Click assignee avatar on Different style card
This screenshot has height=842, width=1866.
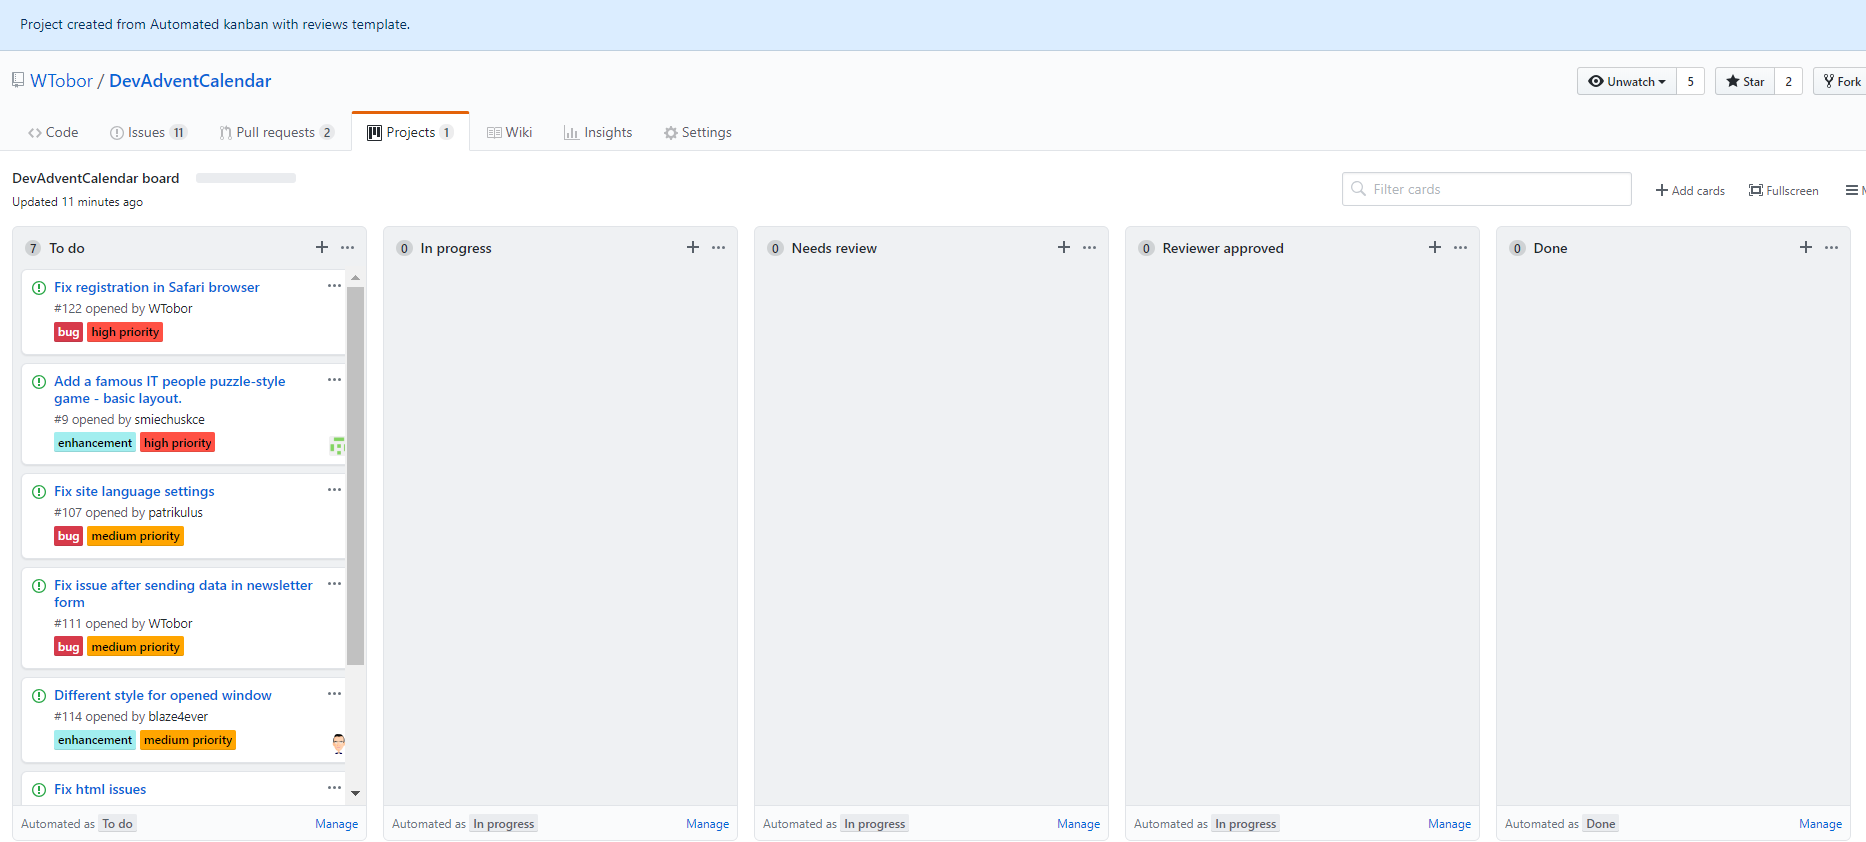[338, 742]
